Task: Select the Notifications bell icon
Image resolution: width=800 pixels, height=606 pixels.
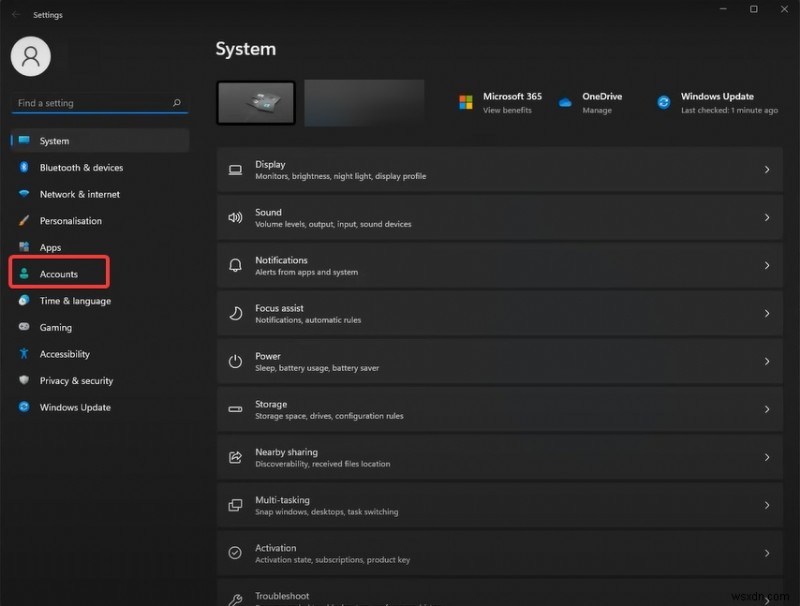Action: tap(236, 265)
